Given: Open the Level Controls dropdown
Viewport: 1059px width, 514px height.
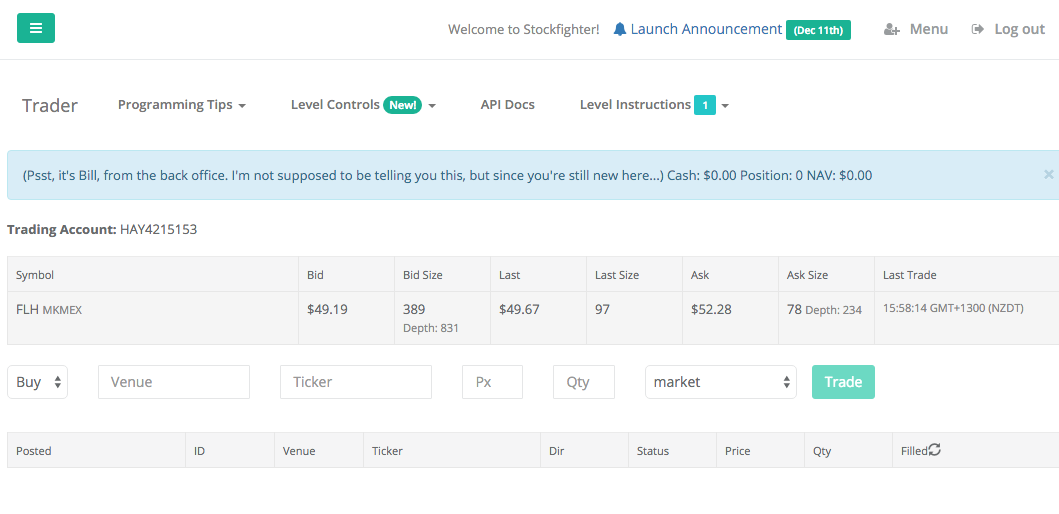Looking at the screenshot, I should (x=363, y=105).
